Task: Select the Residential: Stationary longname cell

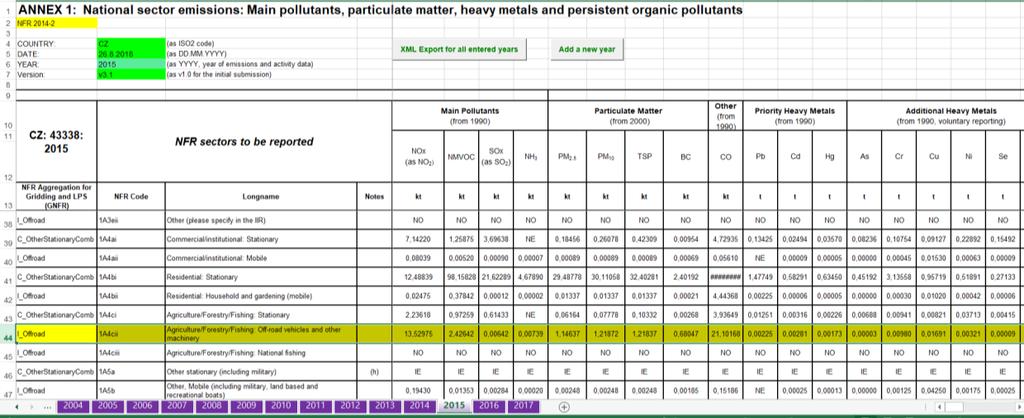Action: click(x=261, y=277)
